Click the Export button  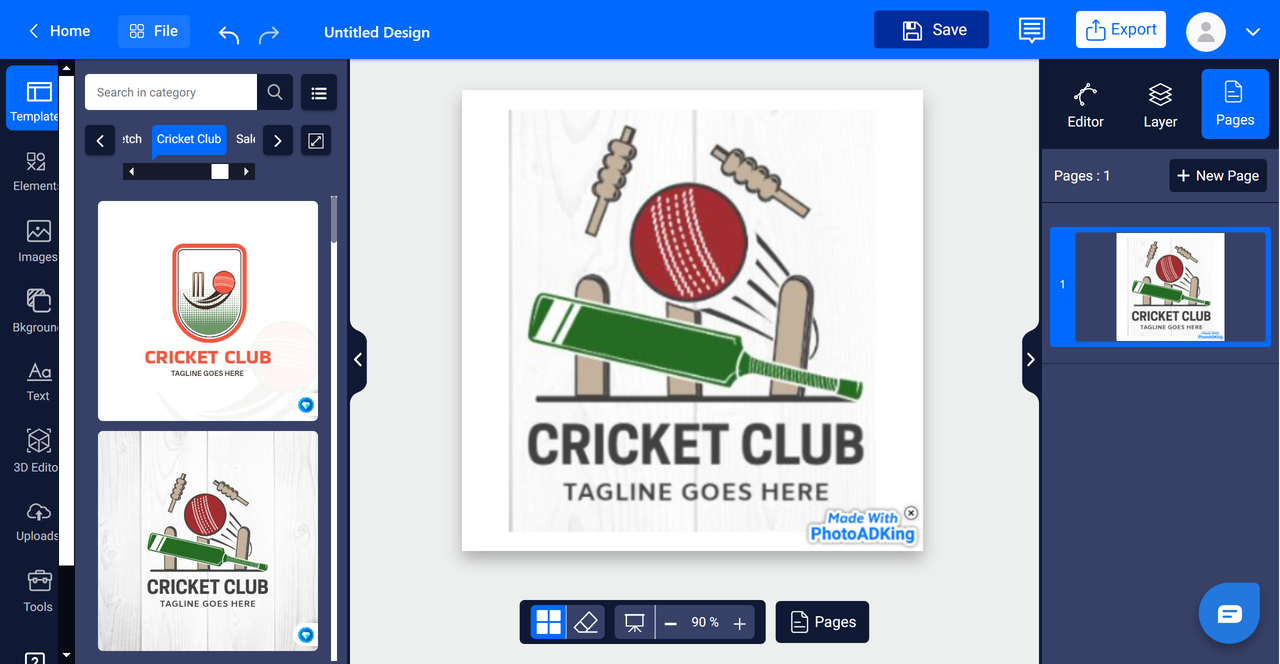(x=1121, y=29)
